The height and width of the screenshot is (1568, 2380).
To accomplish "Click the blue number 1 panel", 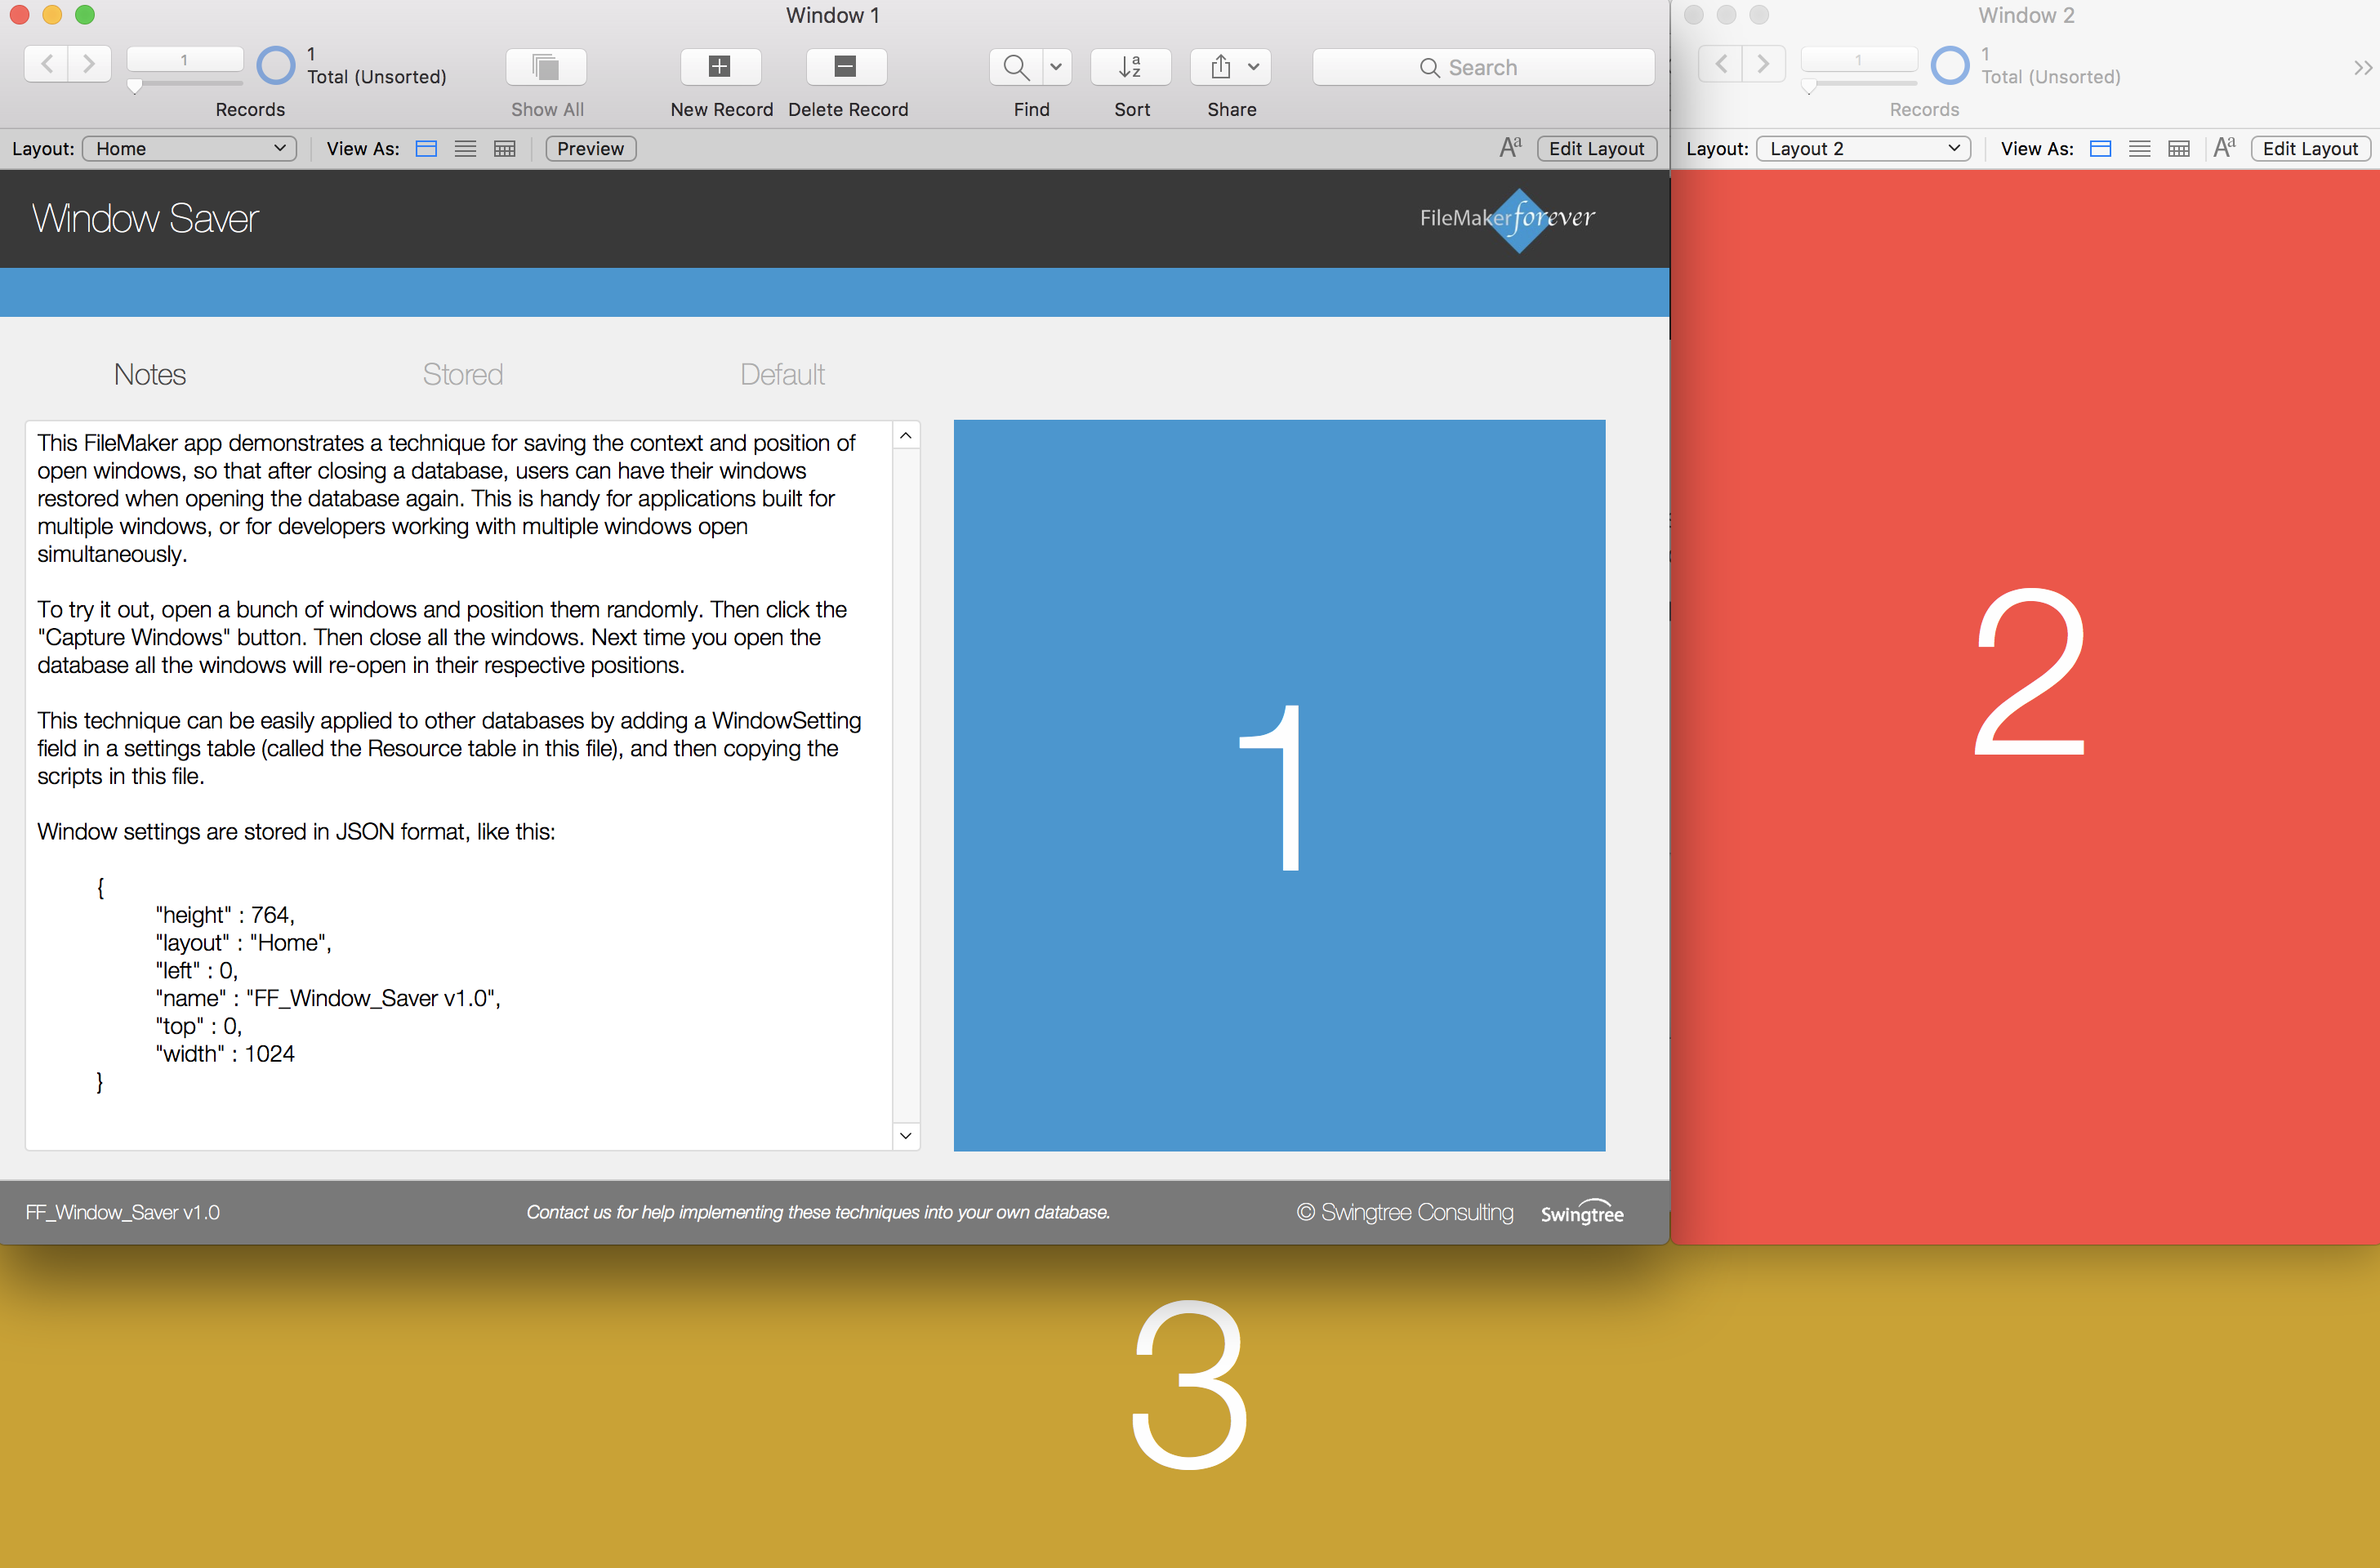I will coord(1279,785).
